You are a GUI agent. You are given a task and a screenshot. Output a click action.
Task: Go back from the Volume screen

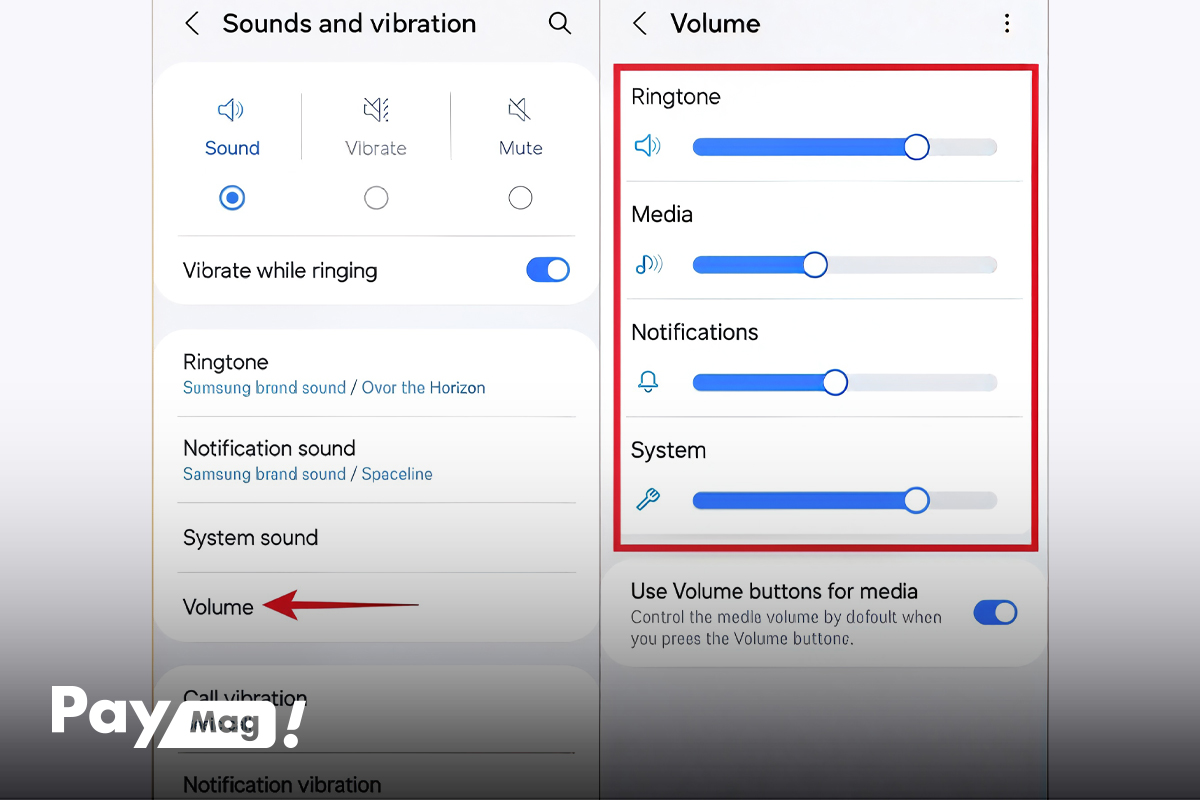(x=640, y=24)
